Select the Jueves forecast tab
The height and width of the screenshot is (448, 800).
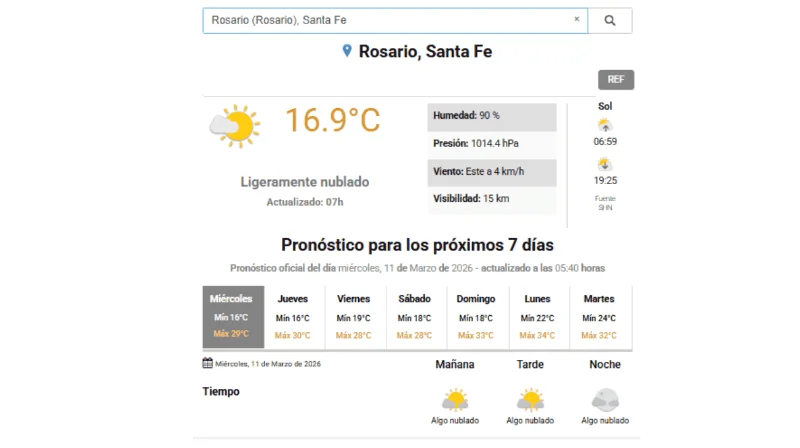[292, 317]
